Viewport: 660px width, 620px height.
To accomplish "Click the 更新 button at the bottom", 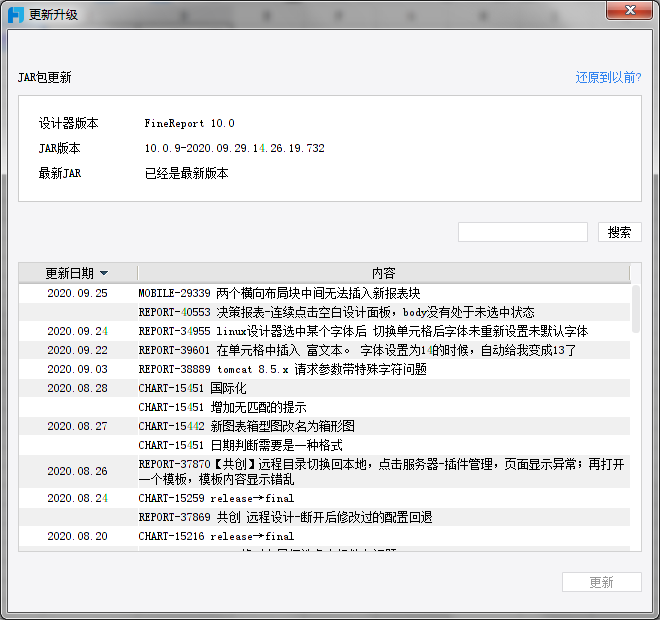I will [601, 582].
